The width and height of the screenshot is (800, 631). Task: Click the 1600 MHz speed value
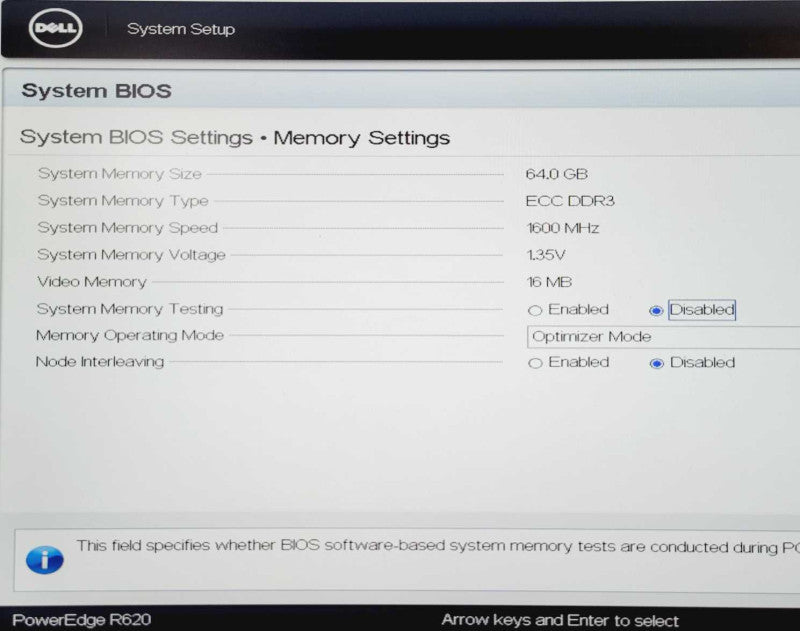pos(563,228)
